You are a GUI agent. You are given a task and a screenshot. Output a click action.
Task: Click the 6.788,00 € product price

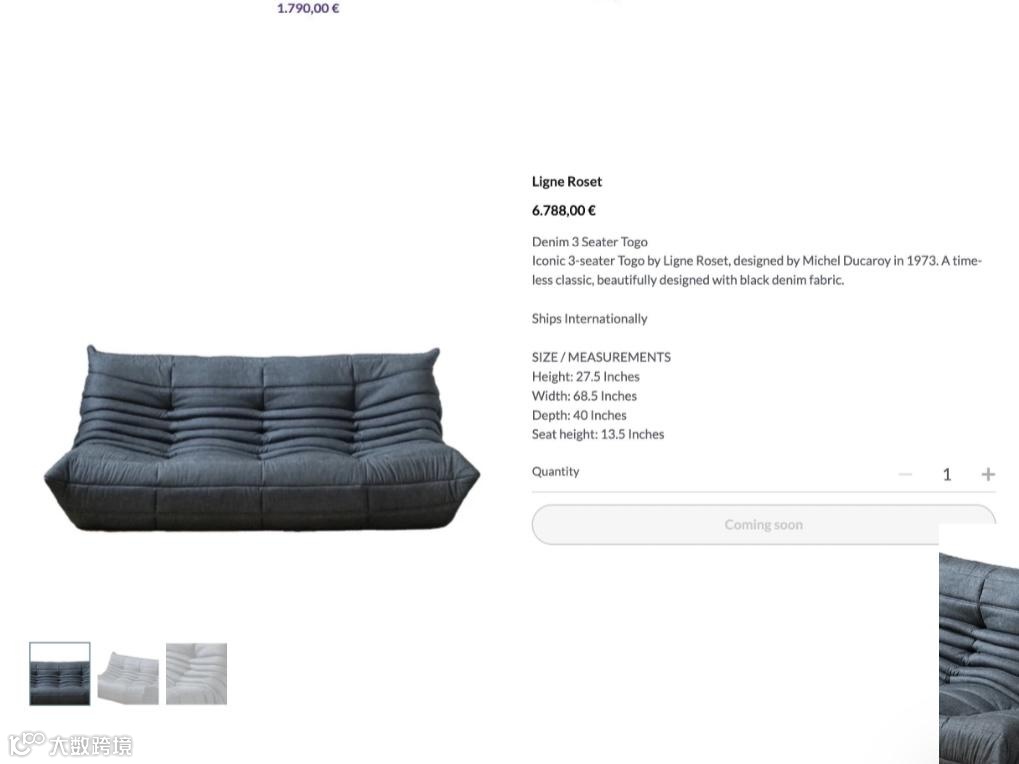click(x=563, y=210)
